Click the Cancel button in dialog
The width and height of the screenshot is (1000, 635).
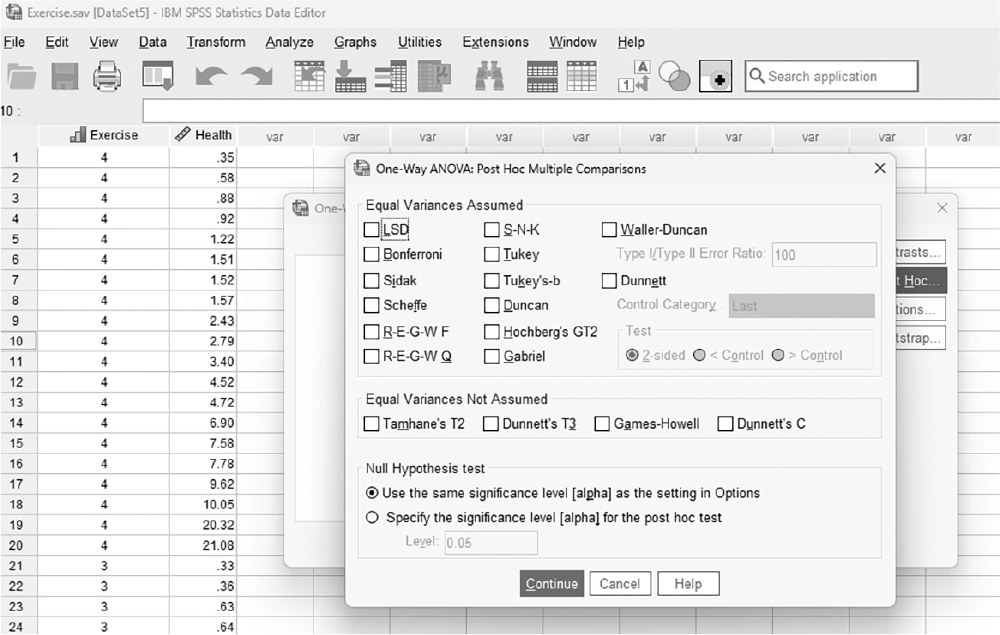[619, 584]
